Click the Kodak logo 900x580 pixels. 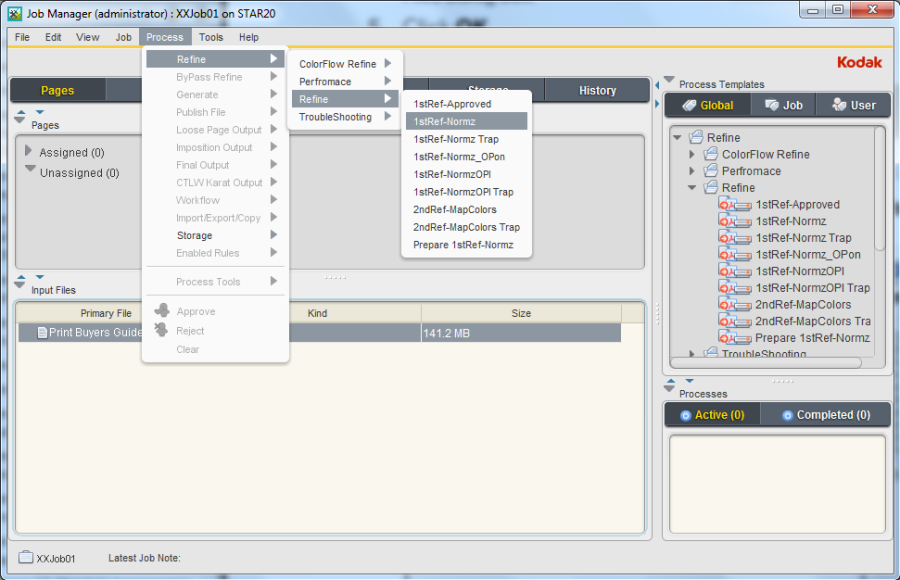click(859, 62)
